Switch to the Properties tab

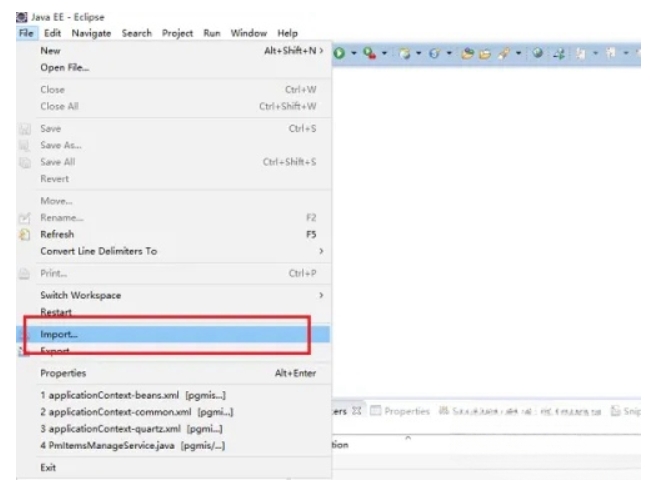tap(404, 412)
